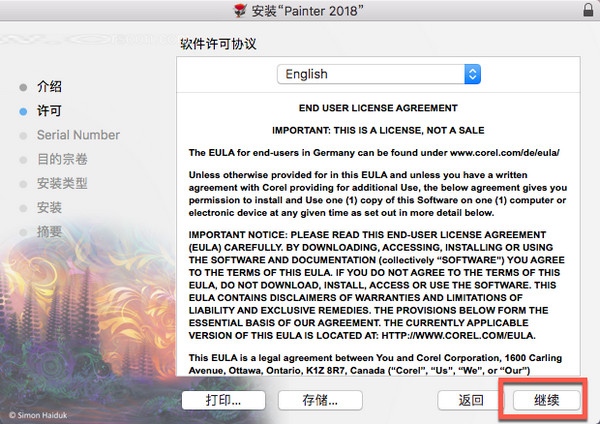
Task: Click the 软件许可协议 heading
Action: coord(218,44)
